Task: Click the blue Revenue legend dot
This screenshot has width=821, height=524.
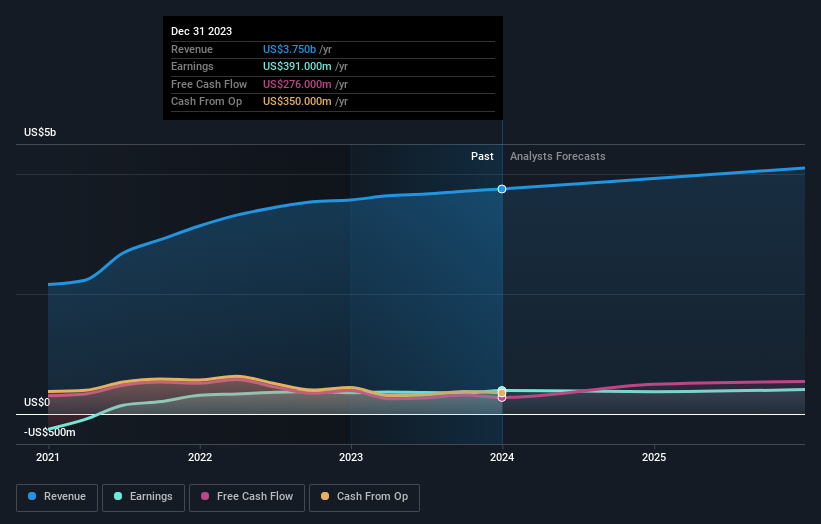Action: pos(32,496)
